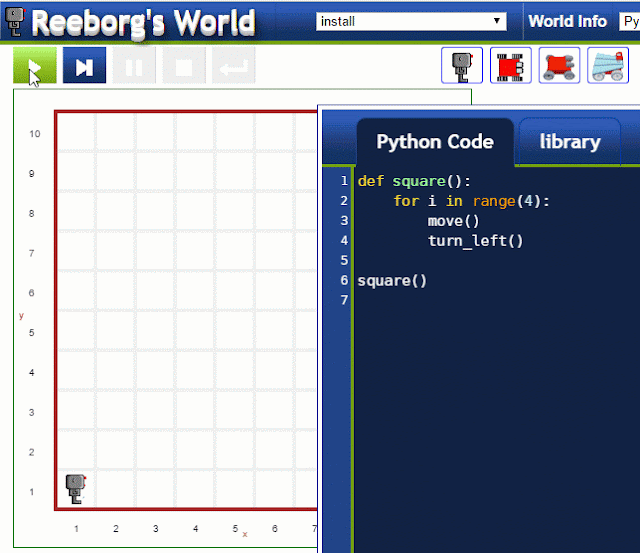Click line number 7 in the editor gutter

point(344,300)
